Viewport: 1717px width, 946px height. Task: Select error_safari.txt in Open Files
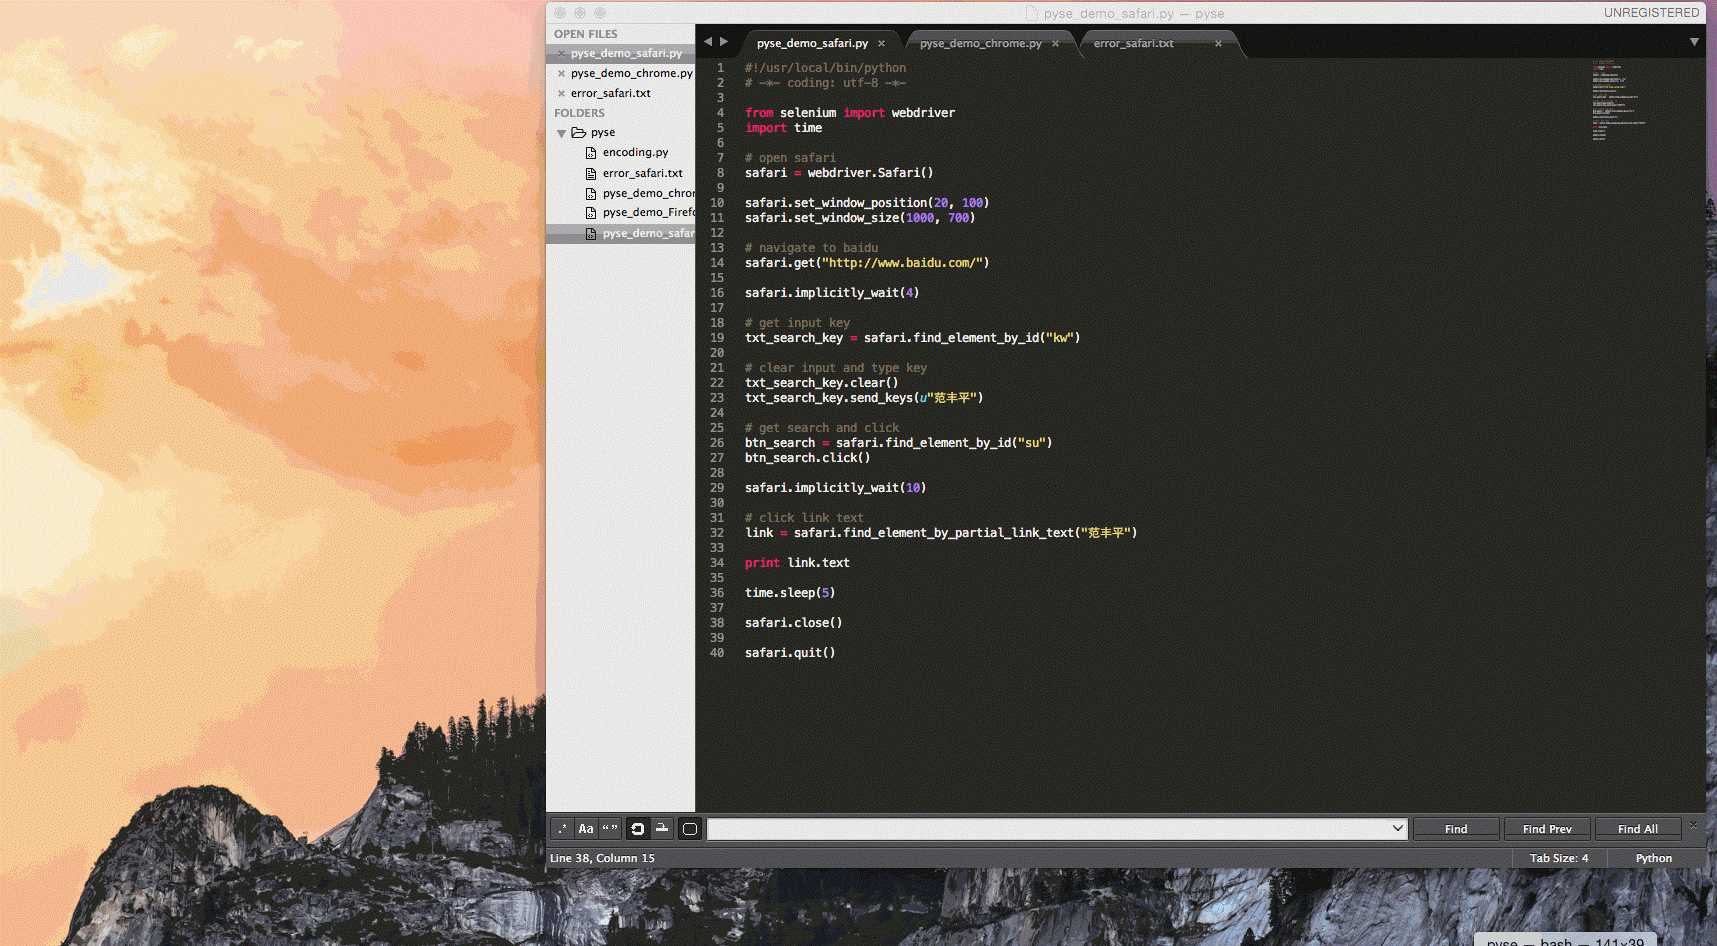coord(611,93)
